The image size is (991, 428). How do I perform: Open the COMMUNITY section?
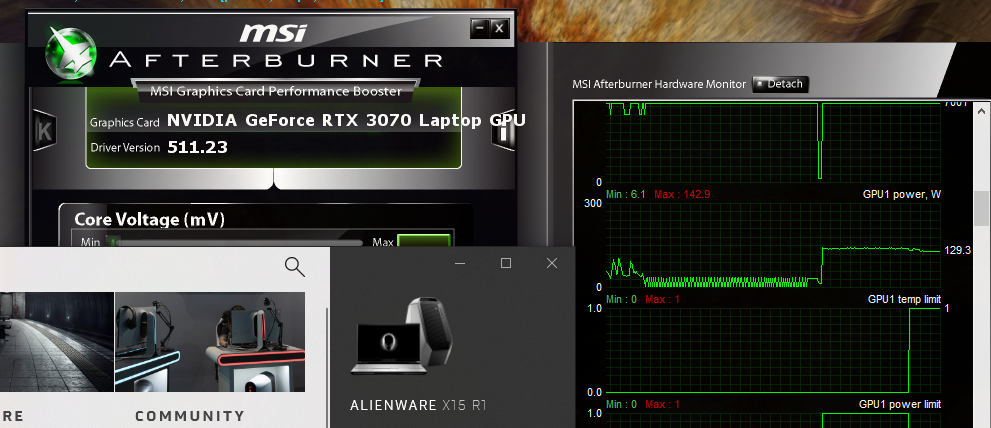pyautogui.click(x=190, y=416)
